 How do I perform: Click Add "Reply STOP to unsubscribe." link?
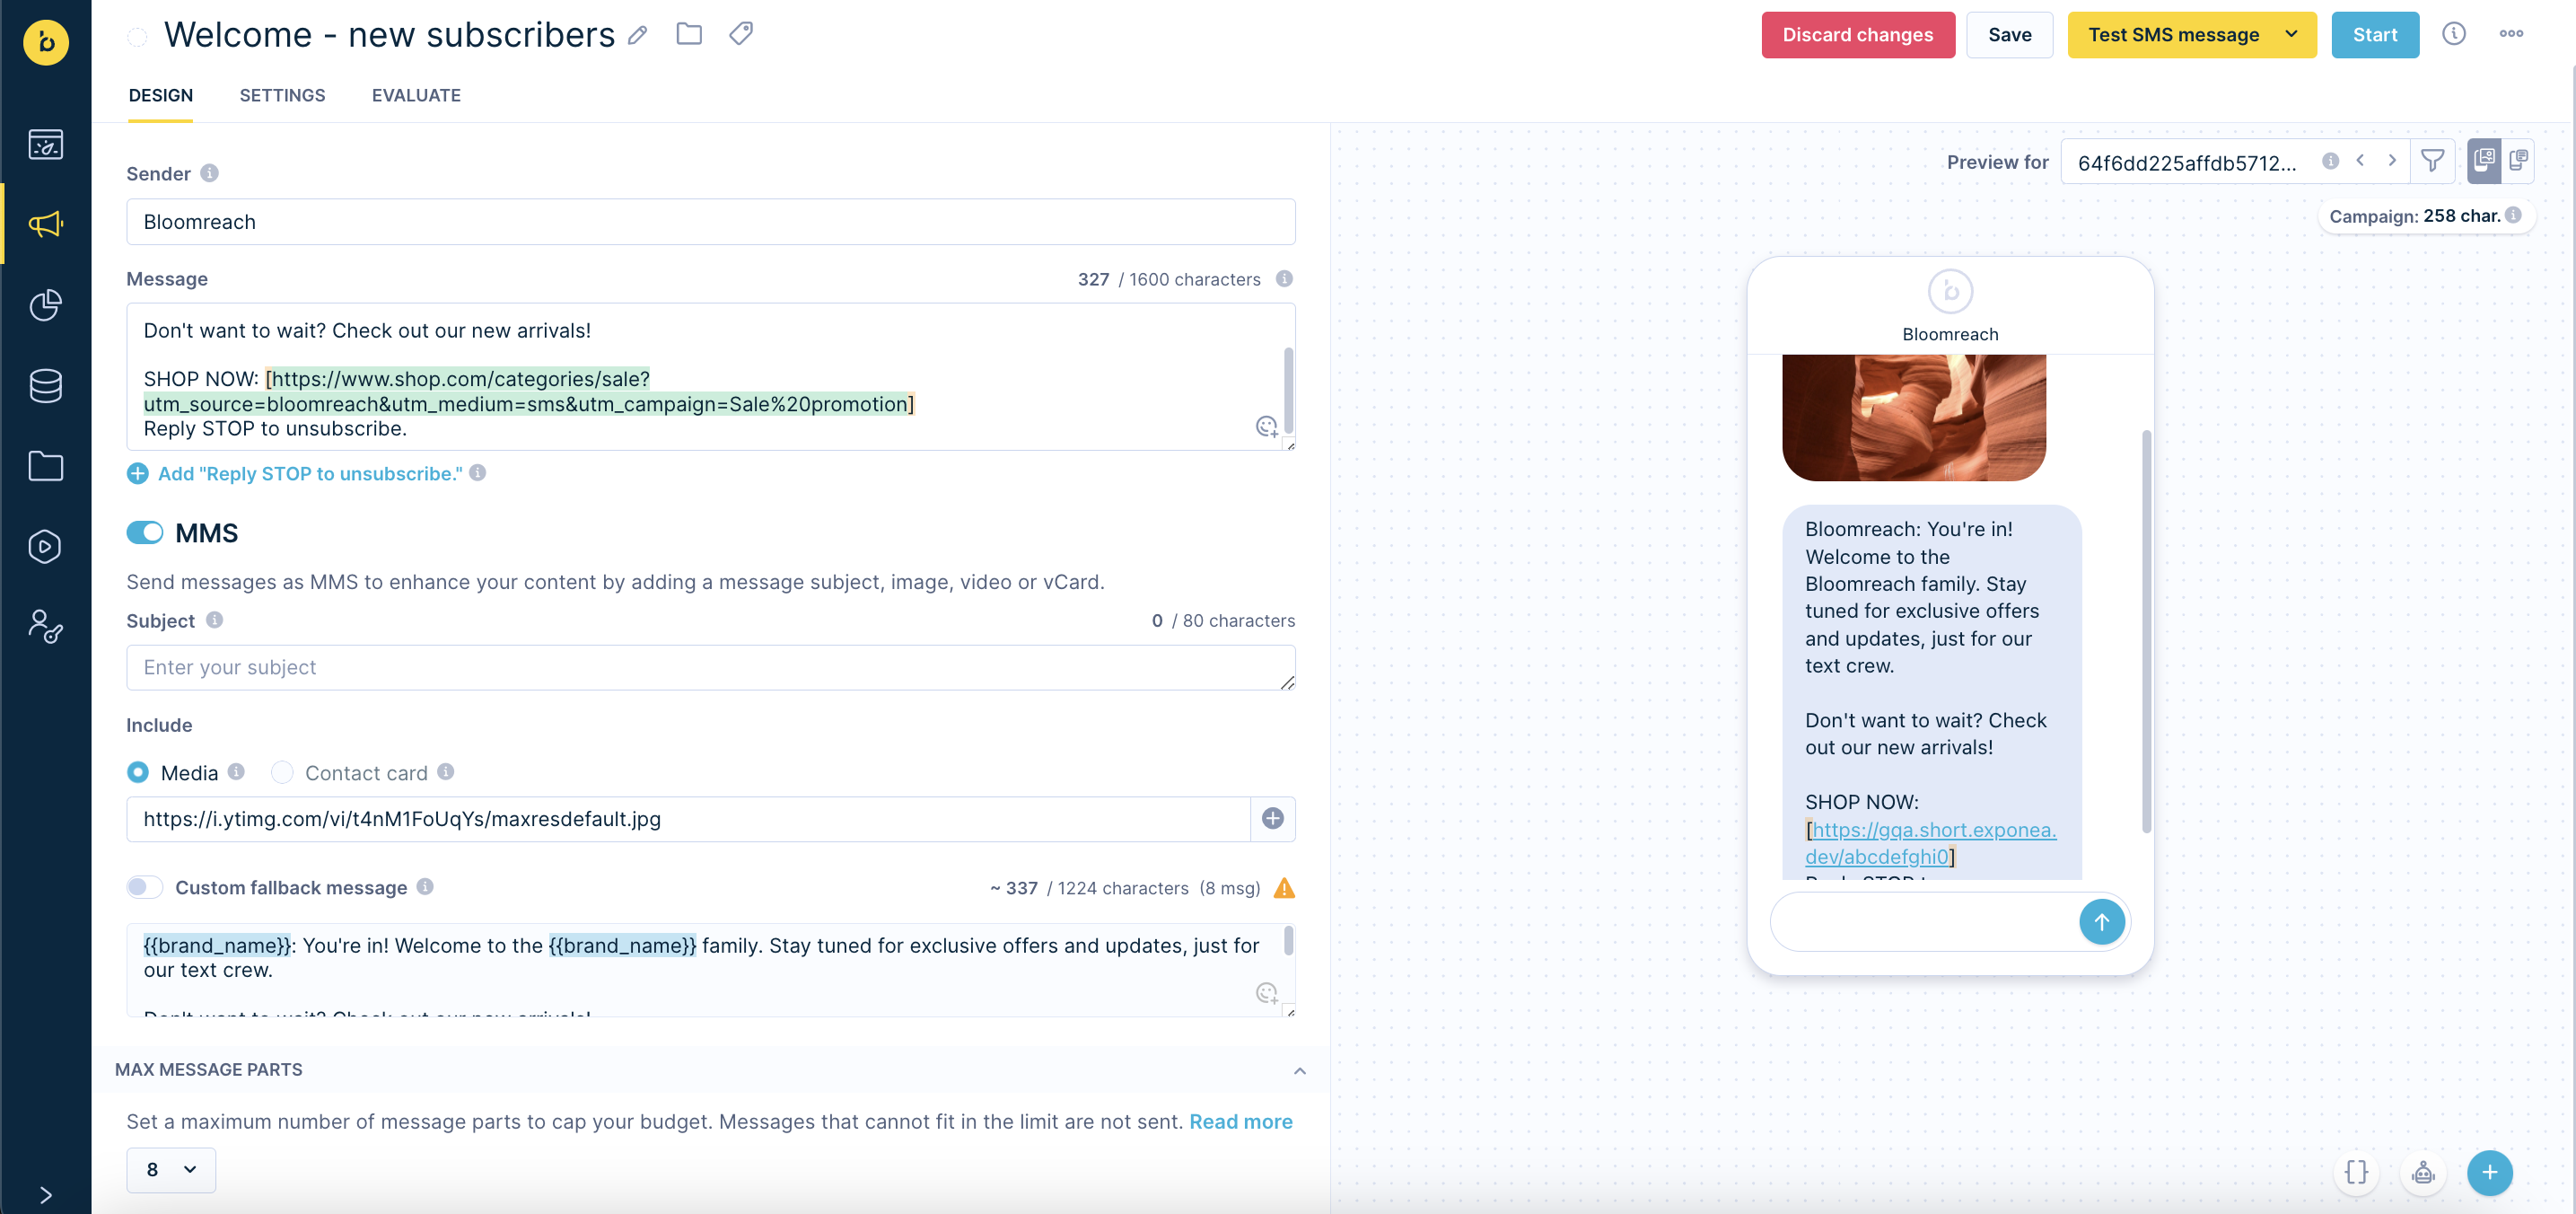309,474
